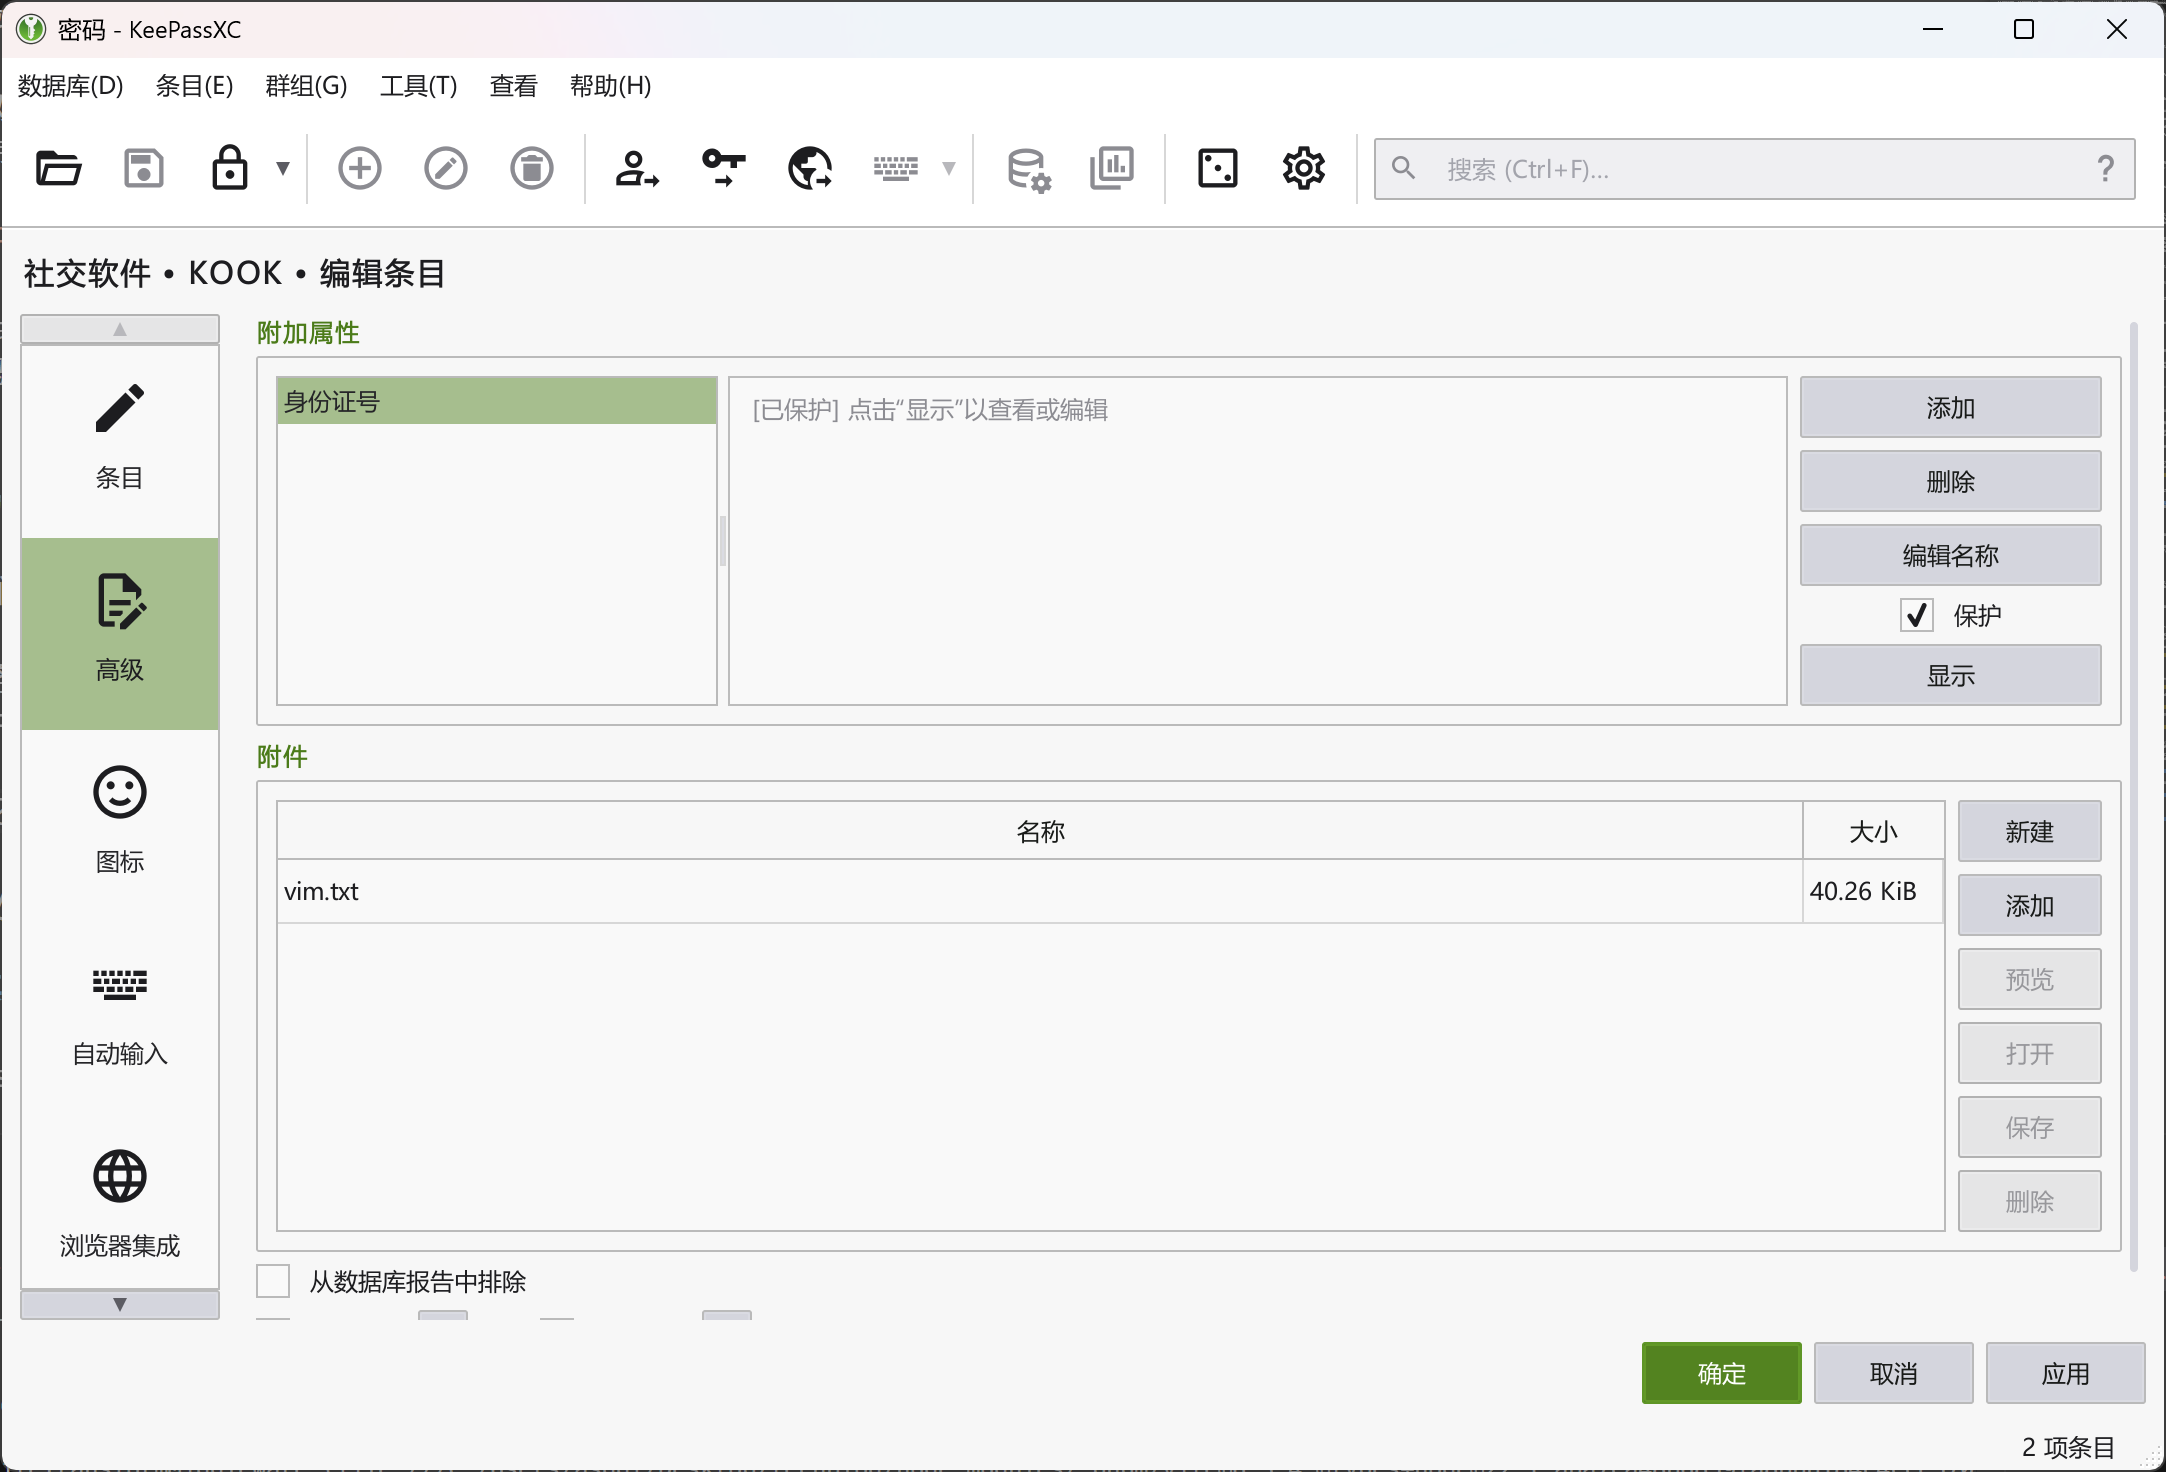Click sidebar scroll down arrow
Screen dimensions: 2166x1472
coord(120,1304)
